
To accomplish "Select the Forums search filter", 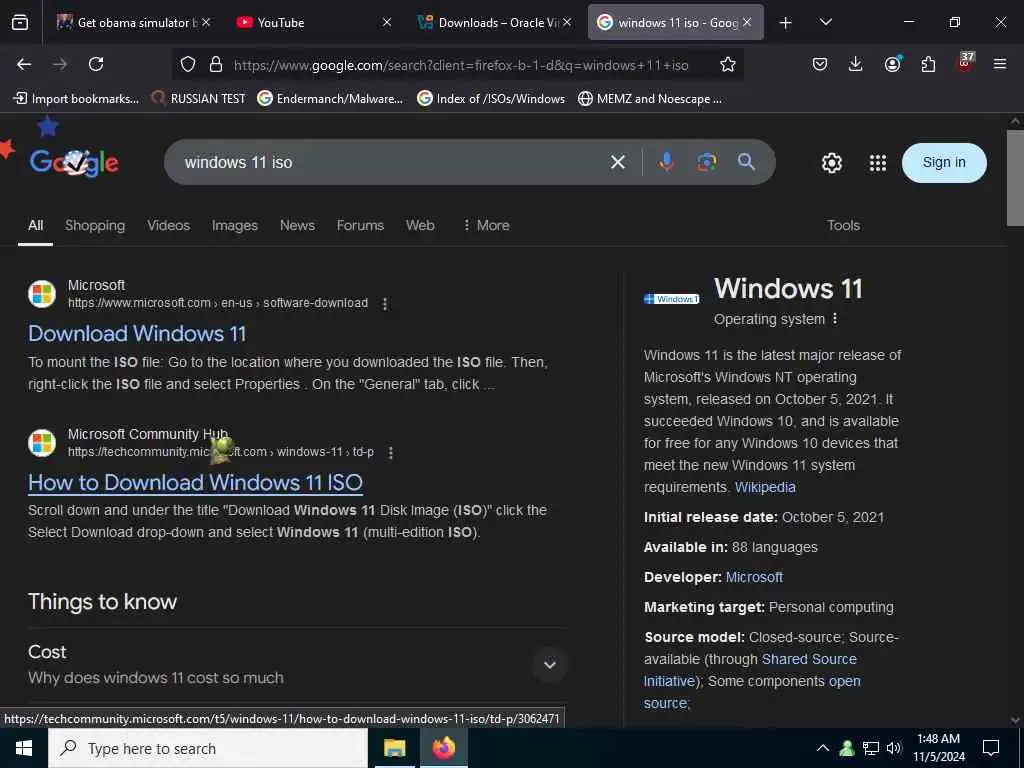I will [x=360, y=225].
